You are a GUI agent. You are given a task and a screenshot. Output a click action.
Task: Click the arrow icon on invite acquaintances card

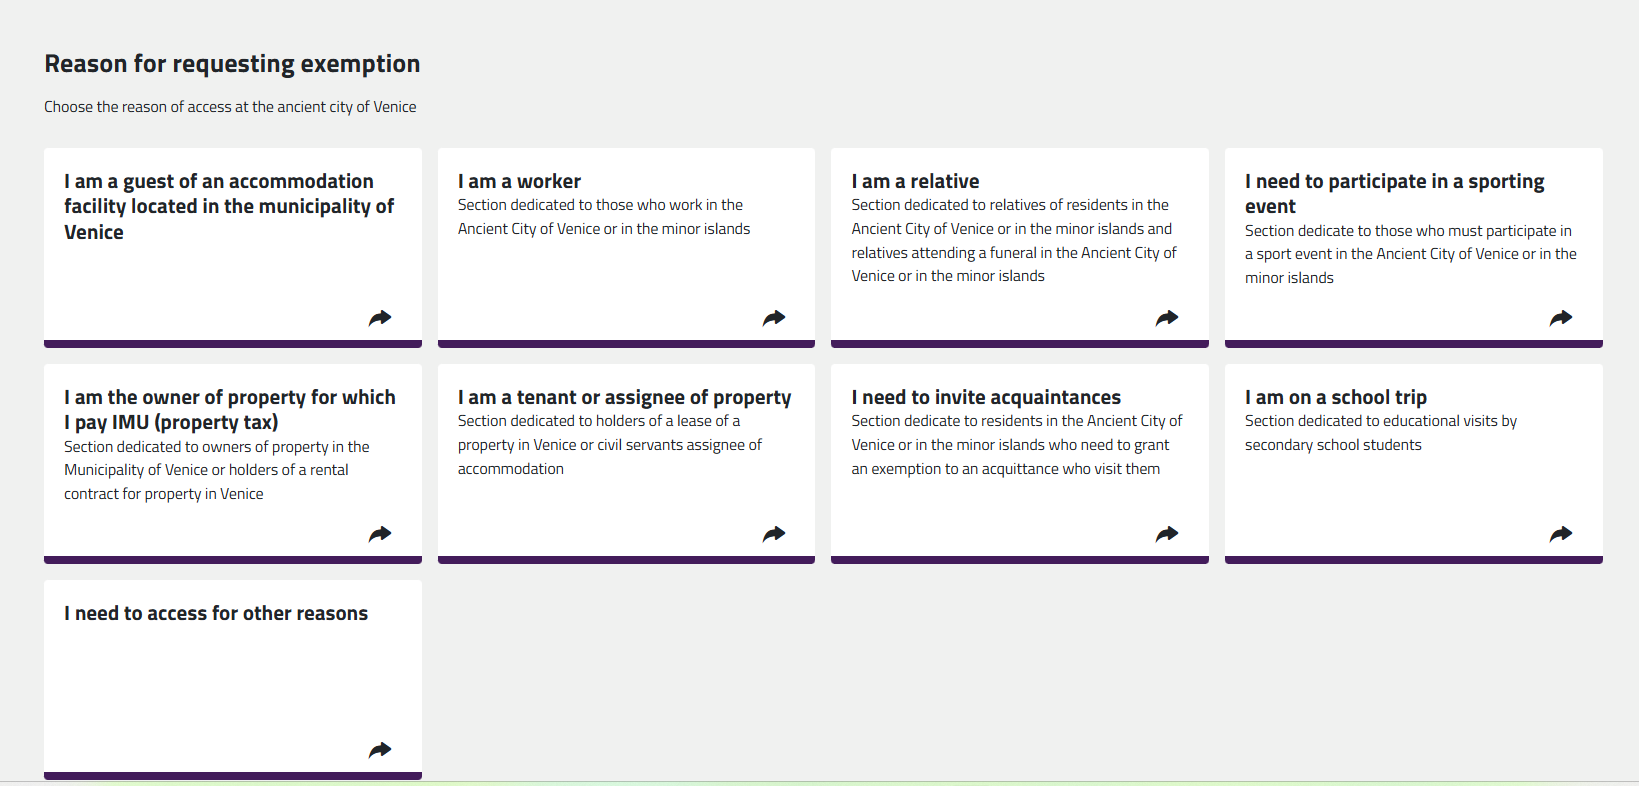[x=1167, y=534]
